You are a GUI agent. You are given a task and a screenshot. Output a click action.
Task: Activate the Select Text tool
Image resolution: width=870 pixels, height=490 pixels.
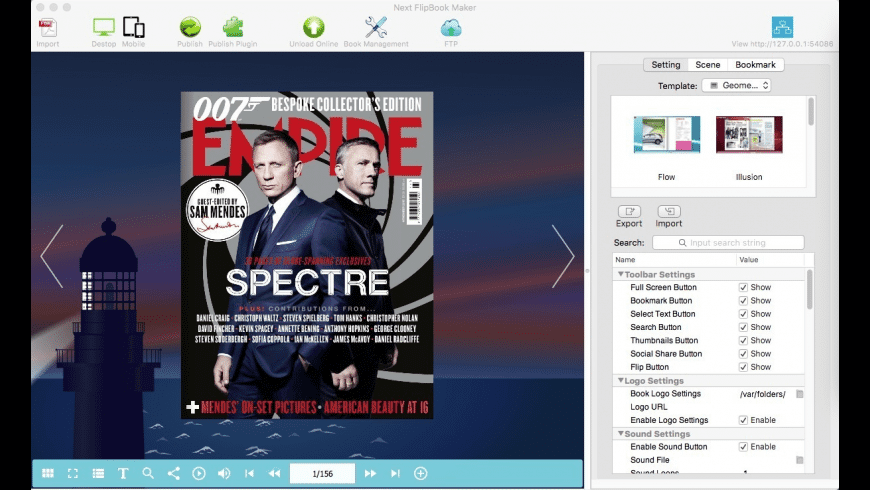pyautogui.click(x=123, y=473)
